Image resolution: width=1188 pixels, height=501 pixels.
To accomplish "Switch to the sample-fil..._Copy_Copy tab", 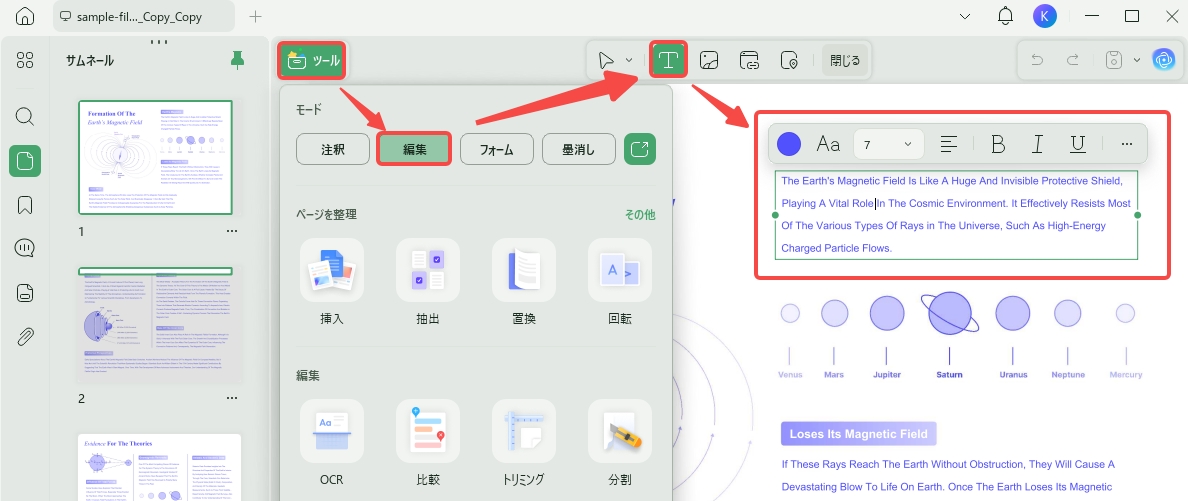I will pyautogui.click(x=143, y=16).
